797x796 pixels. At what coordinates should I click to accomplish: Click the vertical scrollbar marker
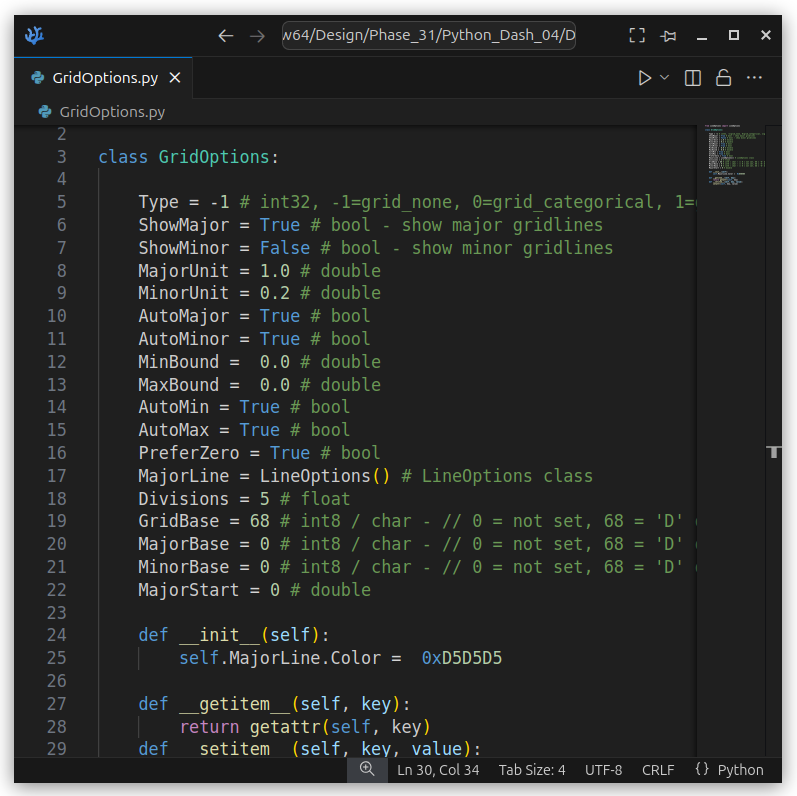[x=774, y=452]
